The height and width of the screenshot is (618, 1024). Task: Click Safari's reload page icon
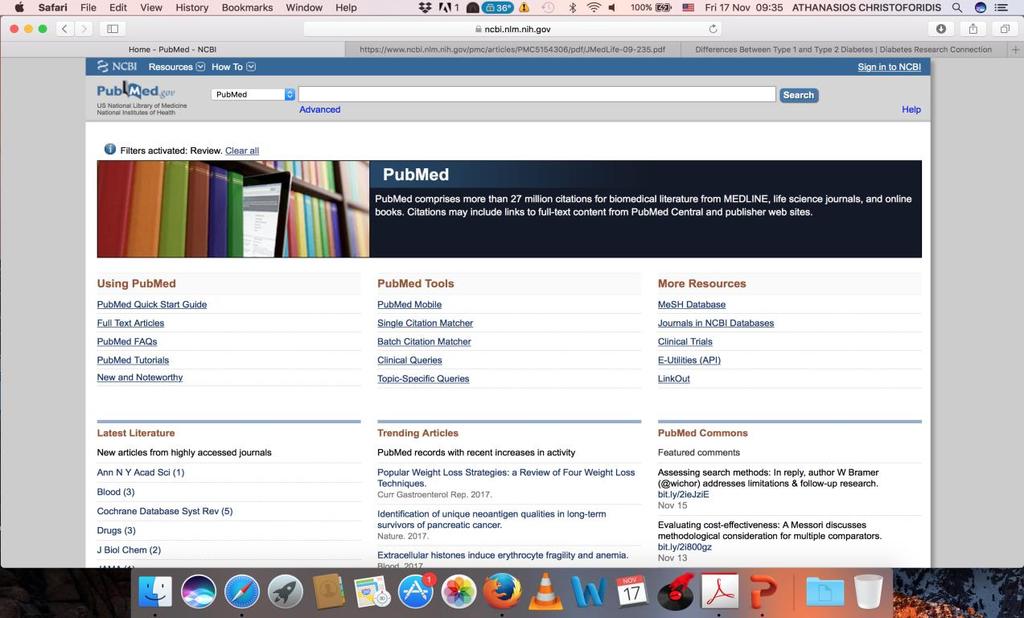(712, 29)
